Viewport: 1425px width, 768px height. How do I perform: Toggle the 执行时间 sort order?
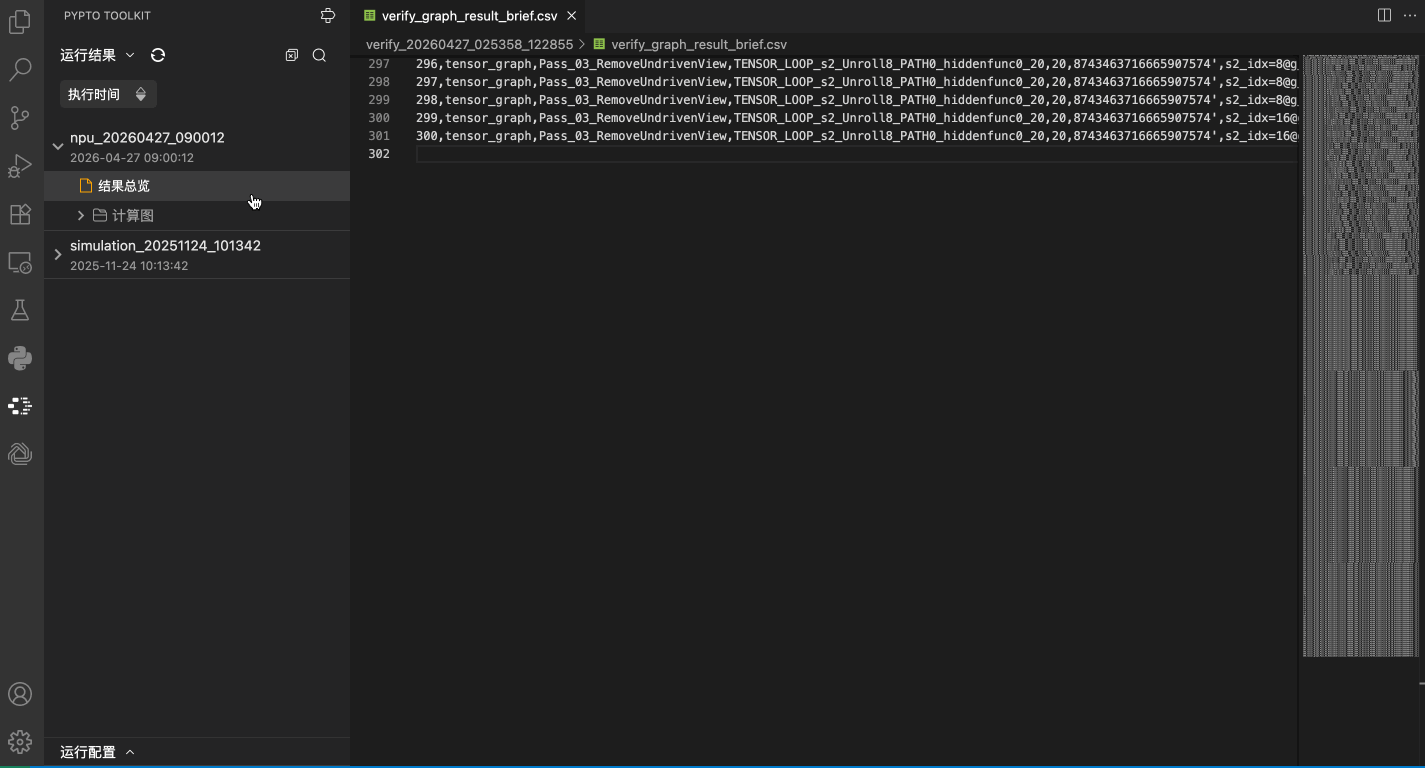pyautogui.click(x=108, y=94)
